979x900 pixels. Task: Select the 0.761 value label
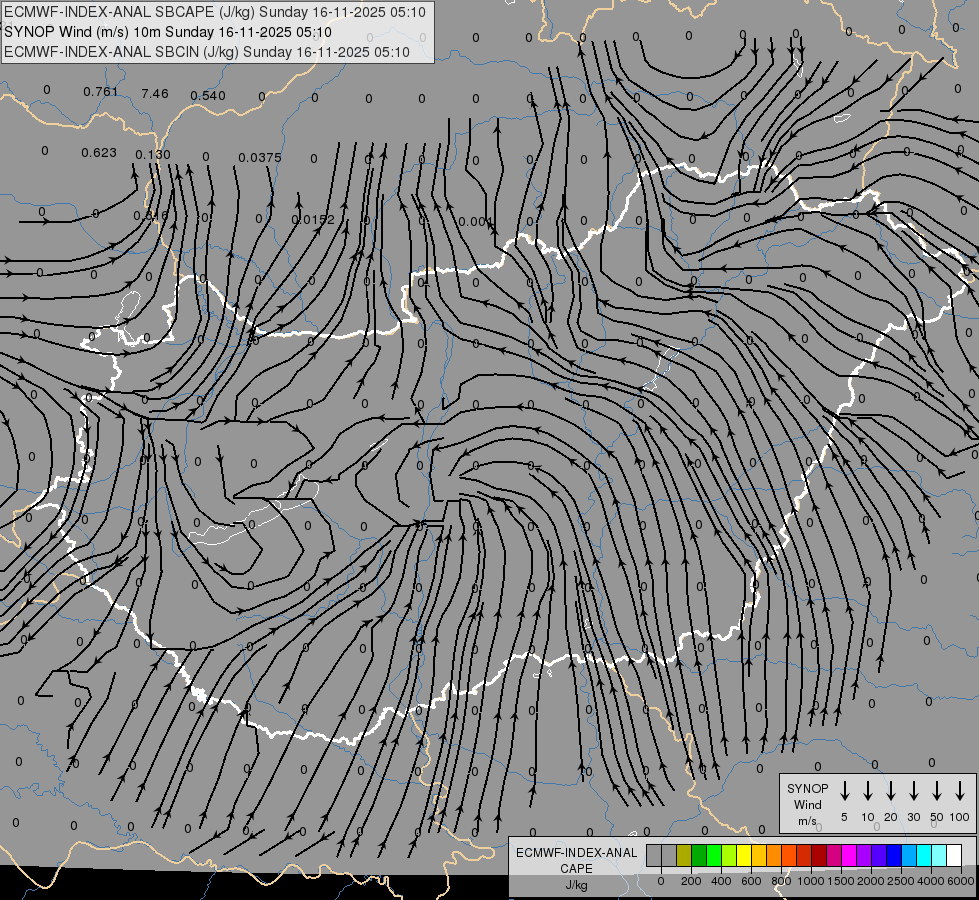point(101,92)
